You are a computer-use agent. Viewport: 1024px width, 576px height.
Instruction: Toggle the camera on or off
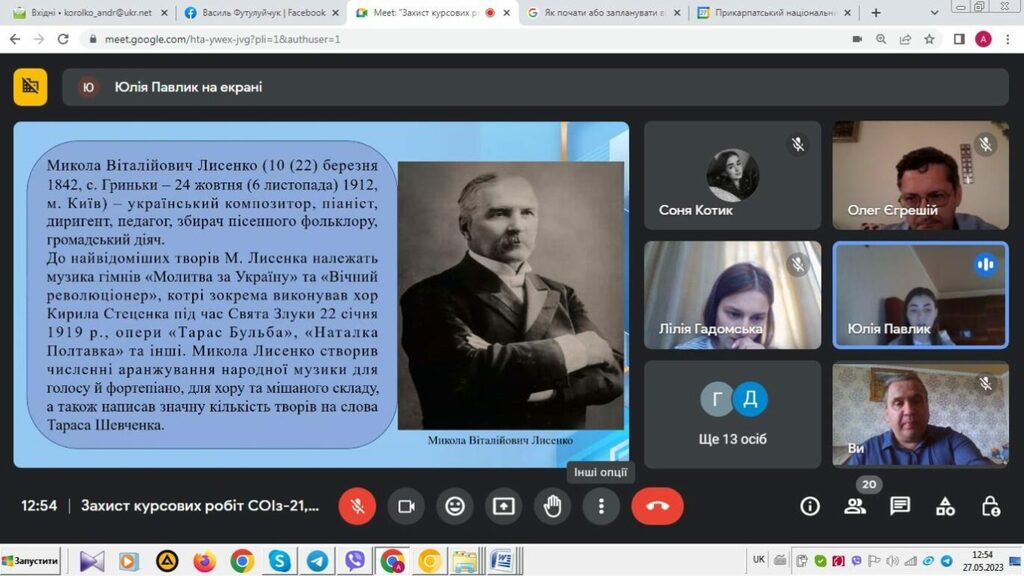pos(406,506)
